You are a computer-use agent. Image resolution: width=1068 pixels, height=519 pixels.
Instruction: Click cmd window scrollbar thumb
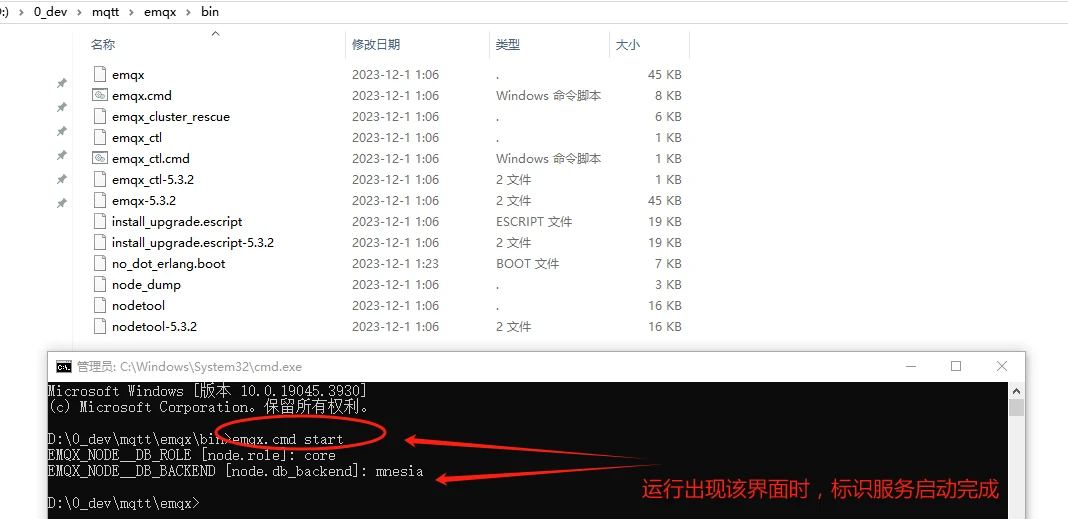click(x=1016, y=408)
